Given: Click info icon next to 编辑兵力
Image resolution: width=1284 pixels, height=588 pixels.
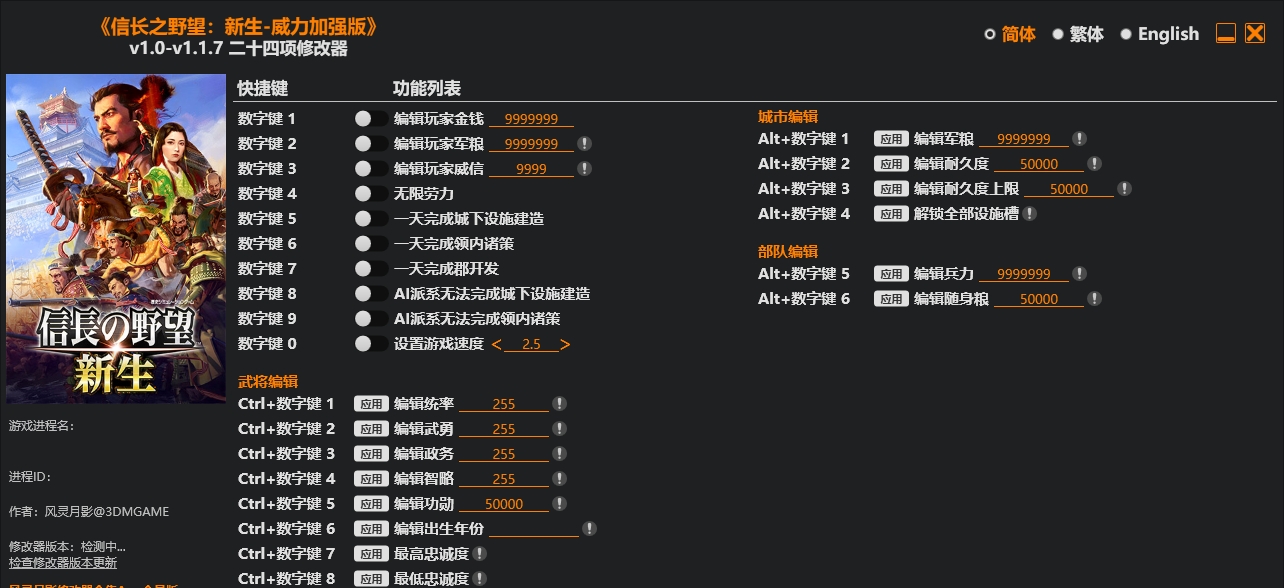Looking at the screenshot, I should click(x=1080, y=274).
